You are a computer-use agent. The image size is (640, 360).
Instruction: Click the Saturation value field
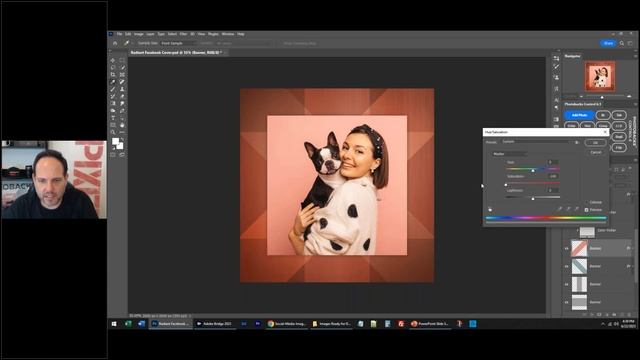pos(553,176)
